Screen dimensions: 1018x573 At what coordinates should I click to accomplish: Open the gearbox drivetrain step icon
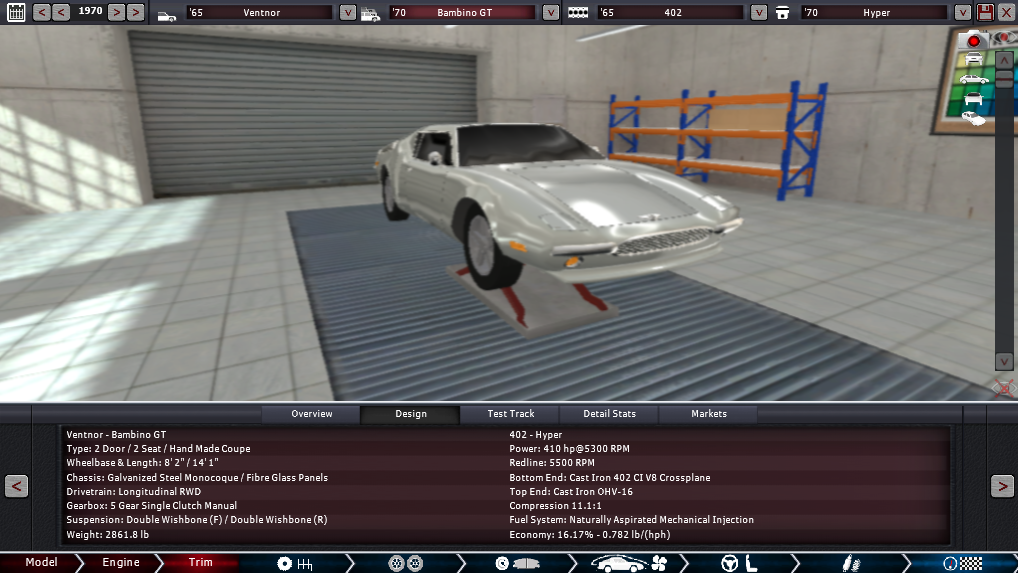coord(296,563)
